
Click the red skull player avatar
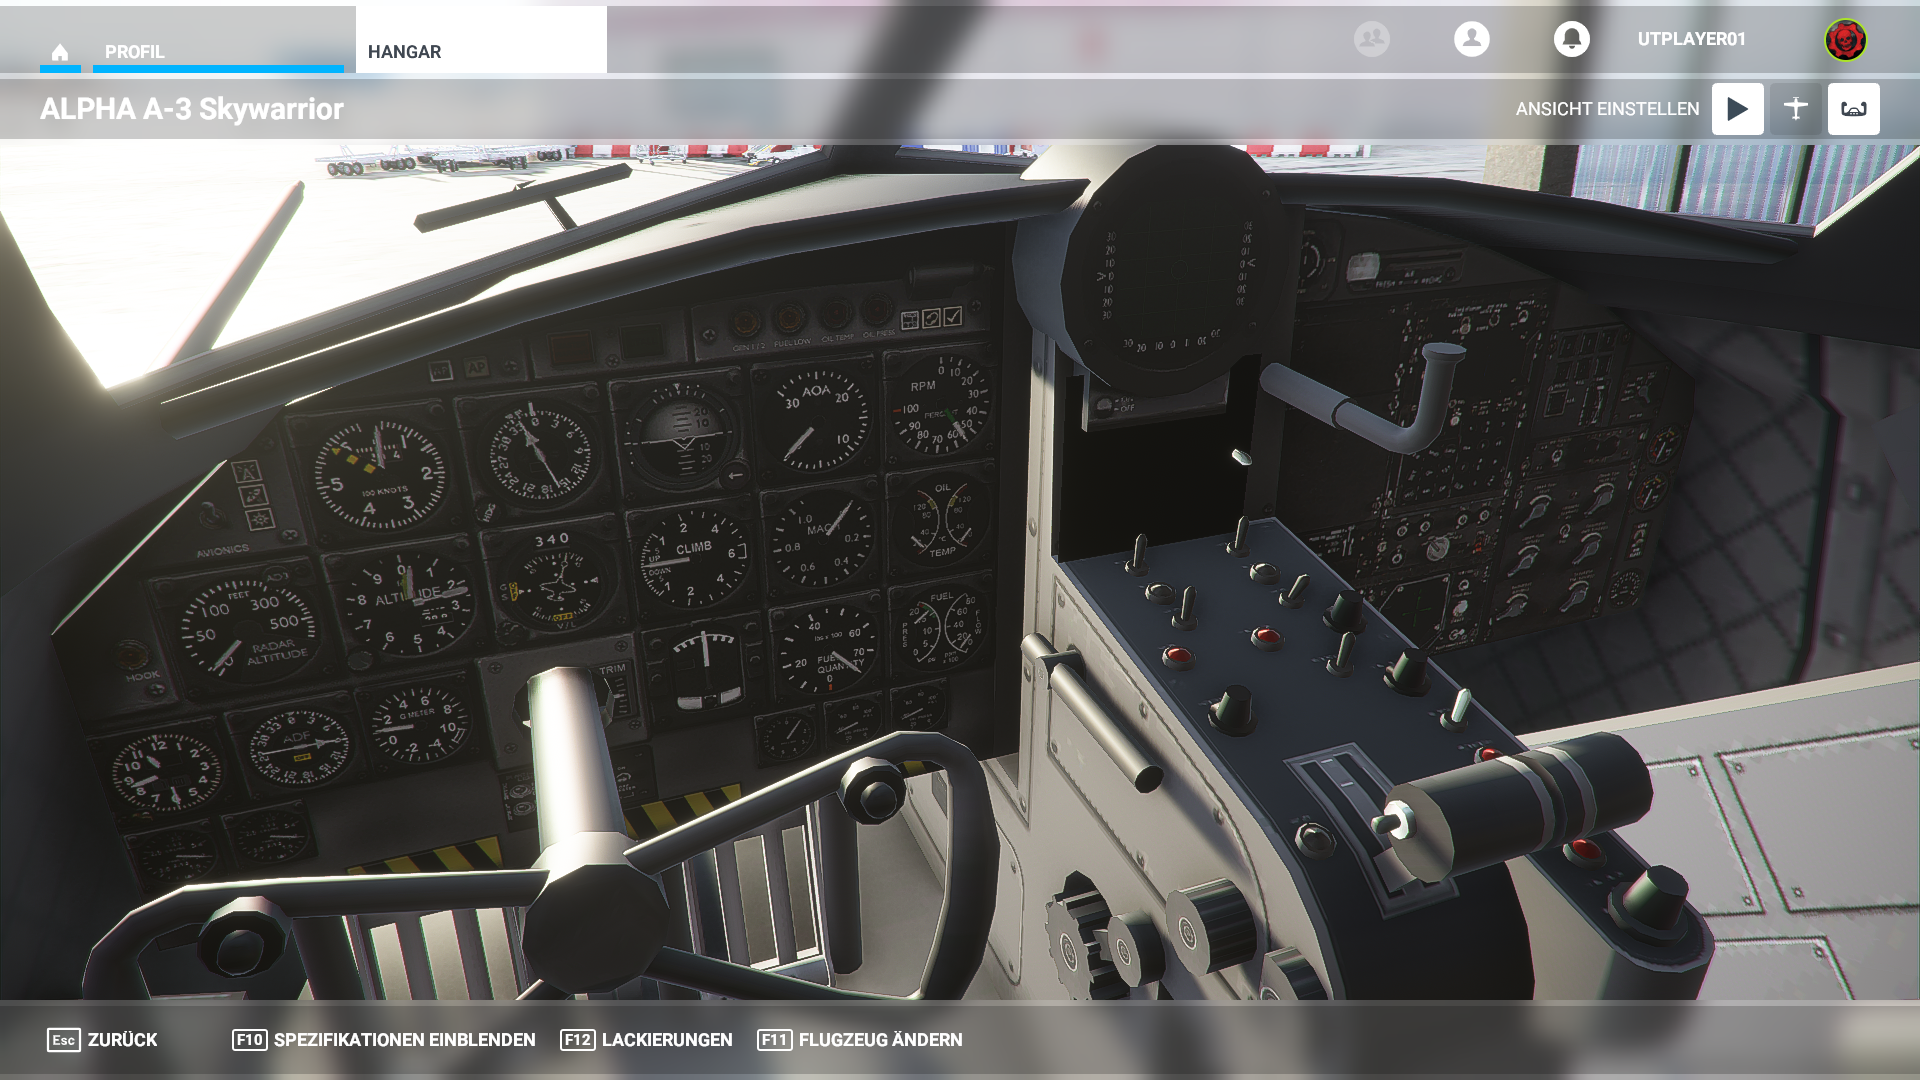pos(1845,40)
